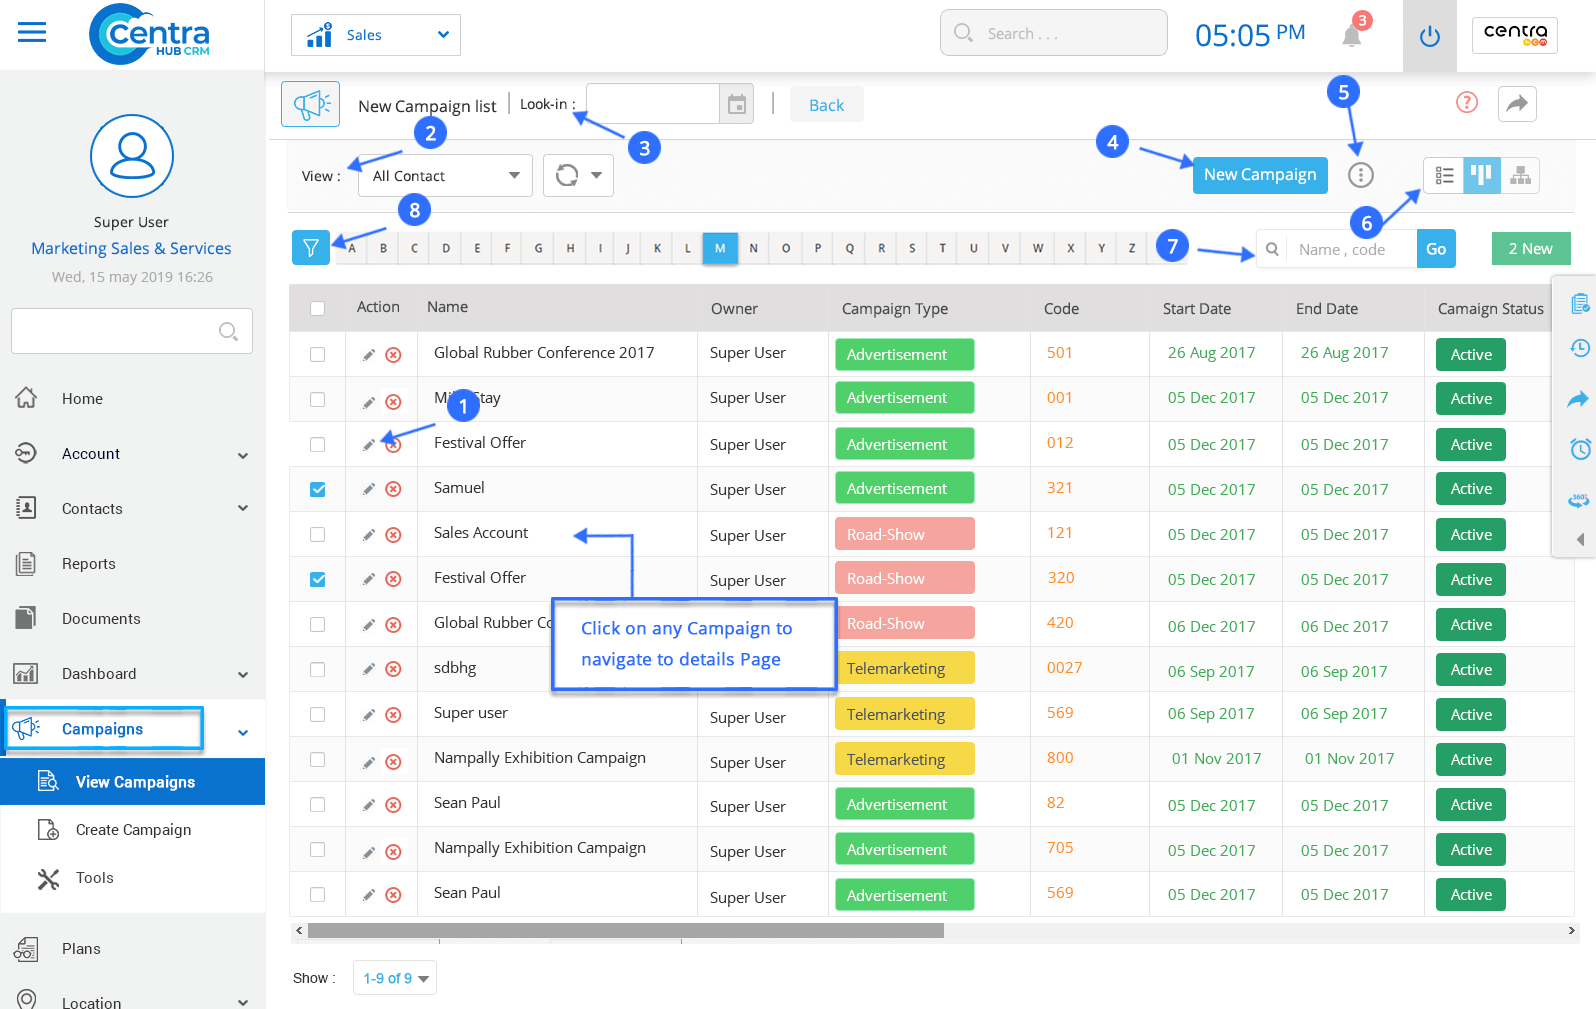1596x1009 pixels.
Task: Select the Reports sidebar menu item
Action: [89, 564]
